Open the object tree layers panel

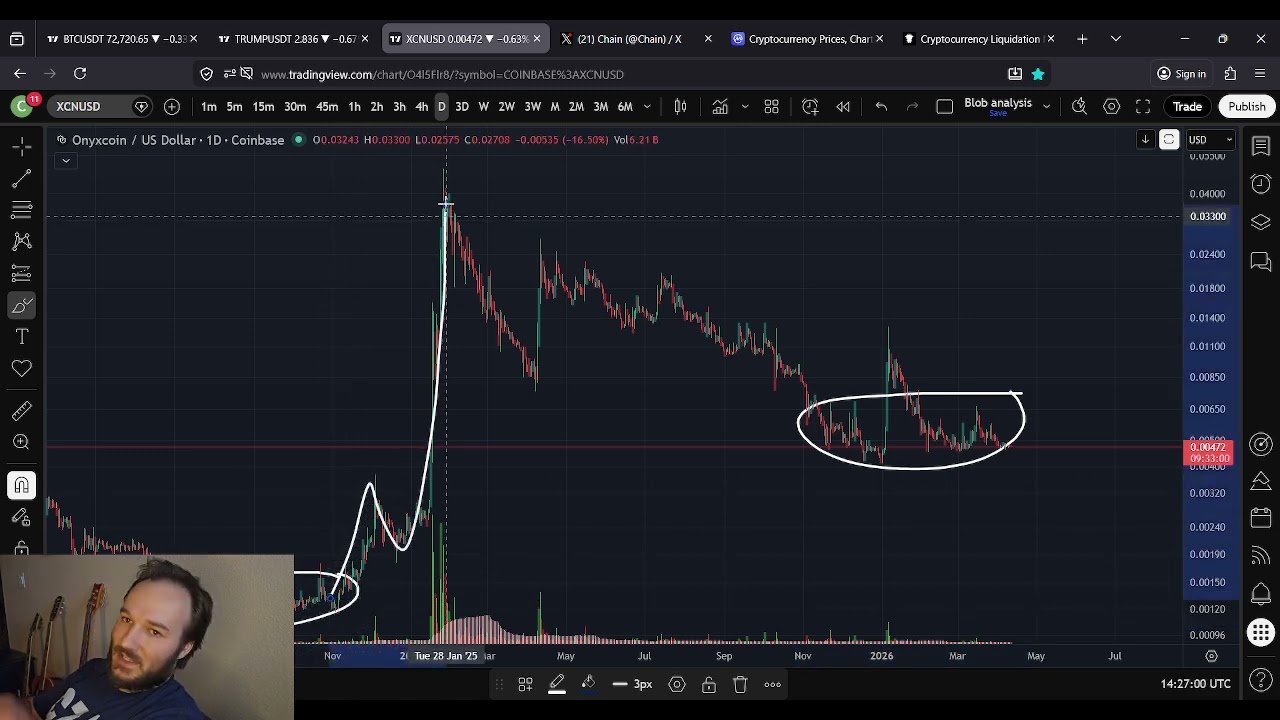tap(1261, 222)
